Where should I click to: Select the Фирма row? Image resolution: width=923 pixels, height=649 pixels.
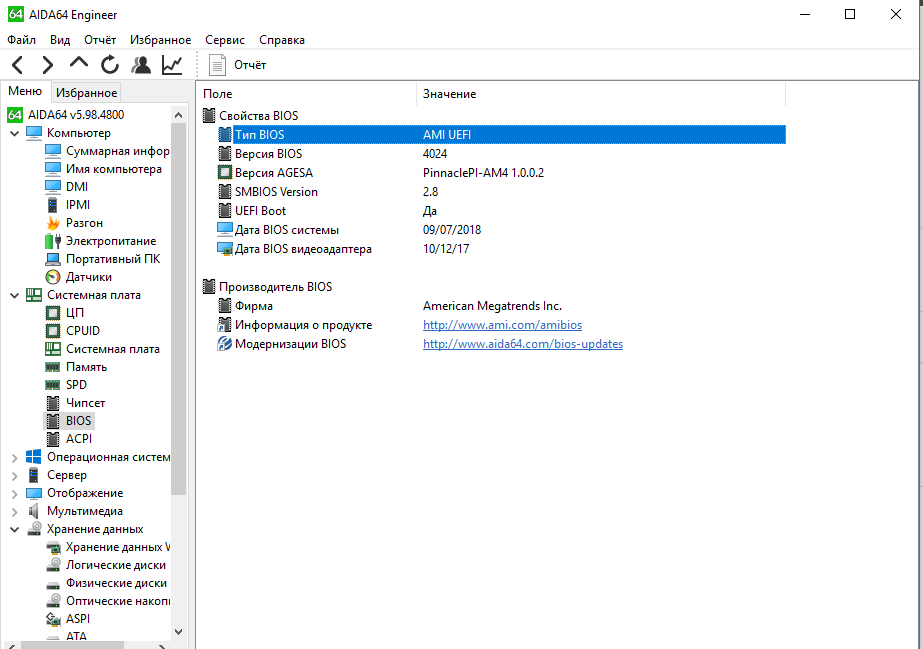pos(501,306)
